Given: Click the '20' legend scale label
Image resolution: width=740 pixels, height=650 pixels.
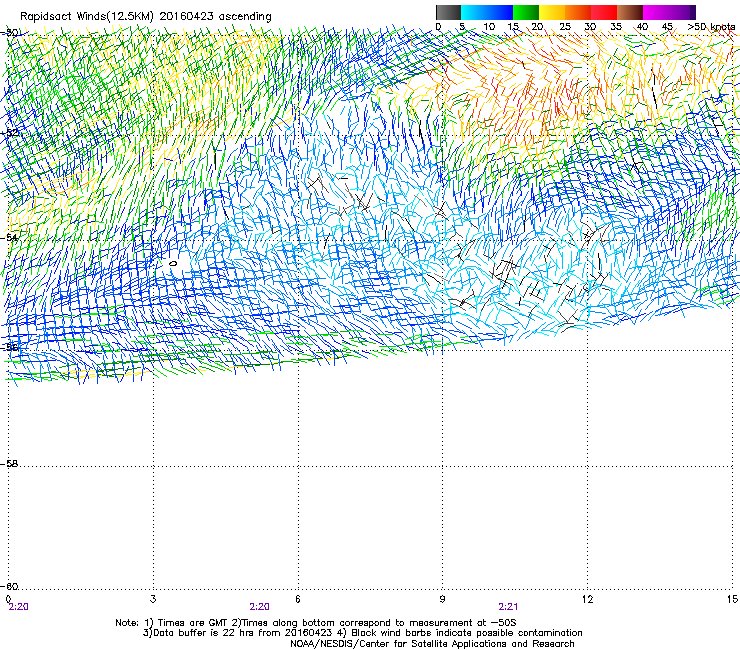Looking at the screenshot, I should (x=537, y=27).
